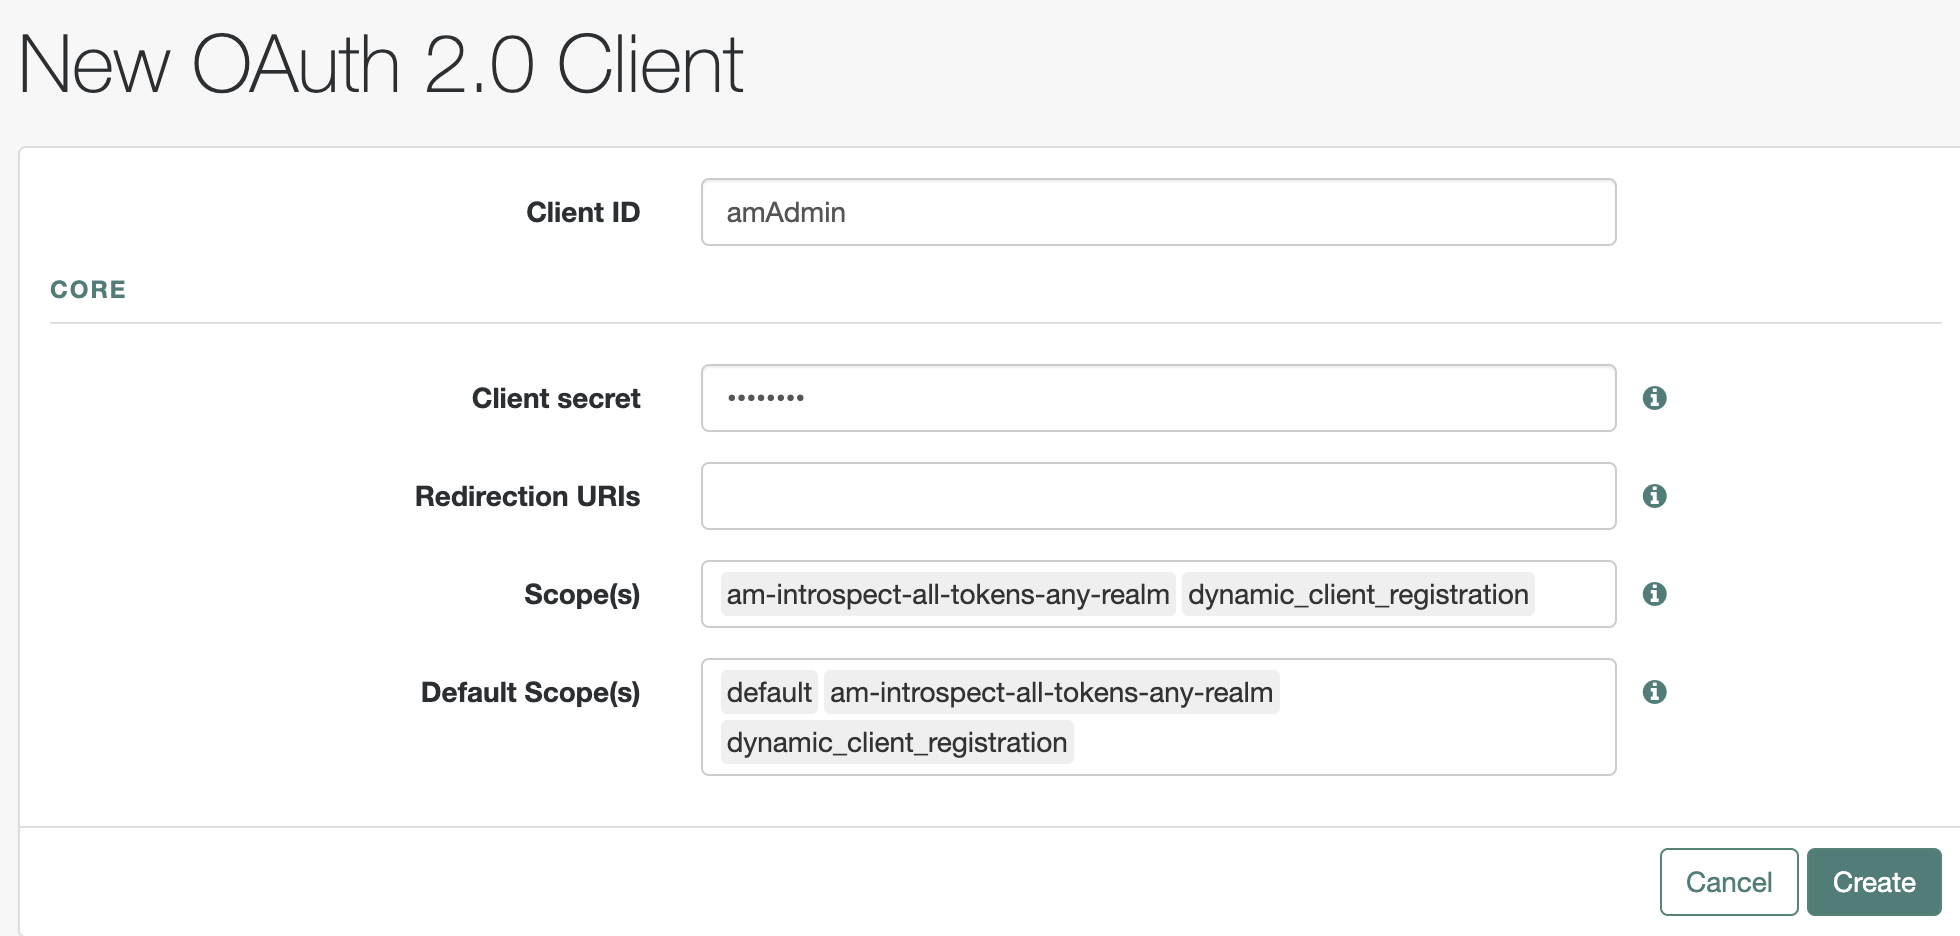The height and width of the screenshot is (936, 1960).
Task: Click the New OAuth 2.0 Client title
Action: pyautogui.click(x=381, y=65)
